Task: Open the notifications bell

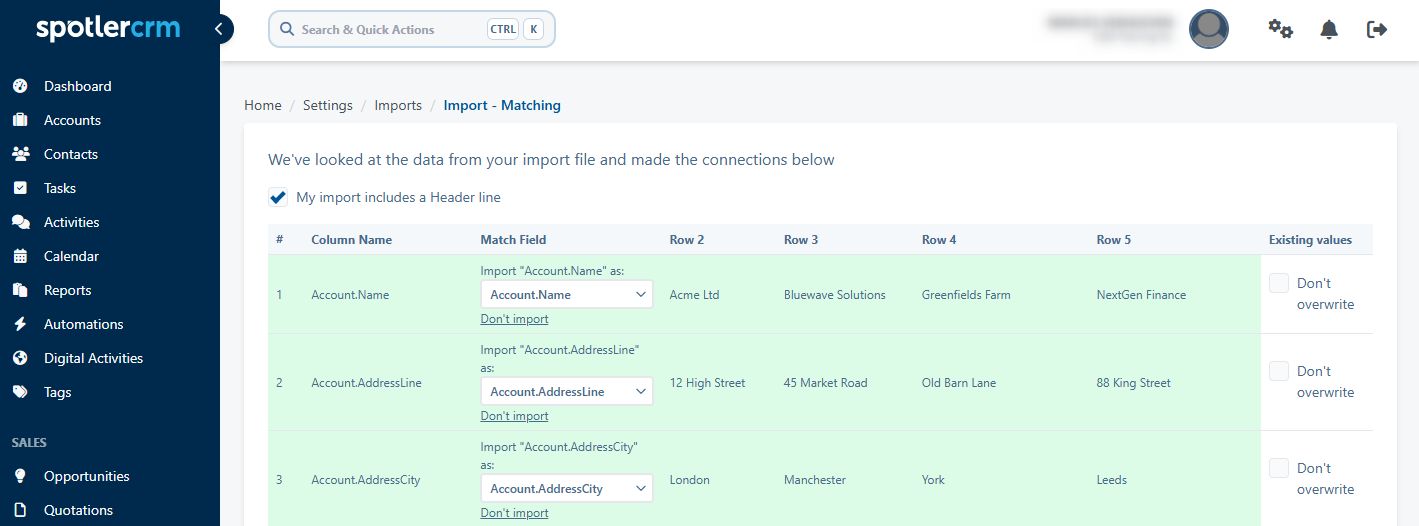Action: [x=1329, y=29]
